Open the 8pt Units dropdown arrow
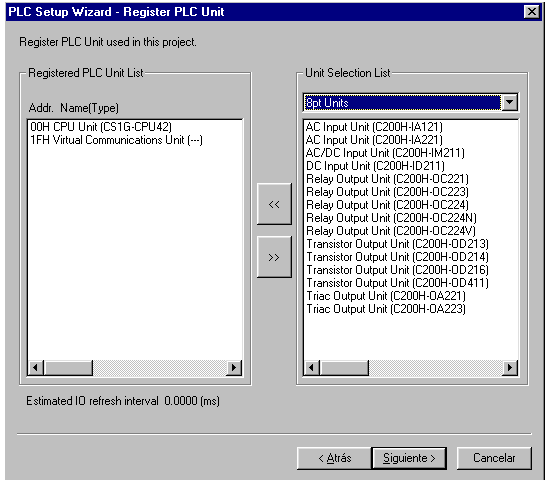Image resolution: width=550 pixels, height=480 pixels. [x=510, y=102]
